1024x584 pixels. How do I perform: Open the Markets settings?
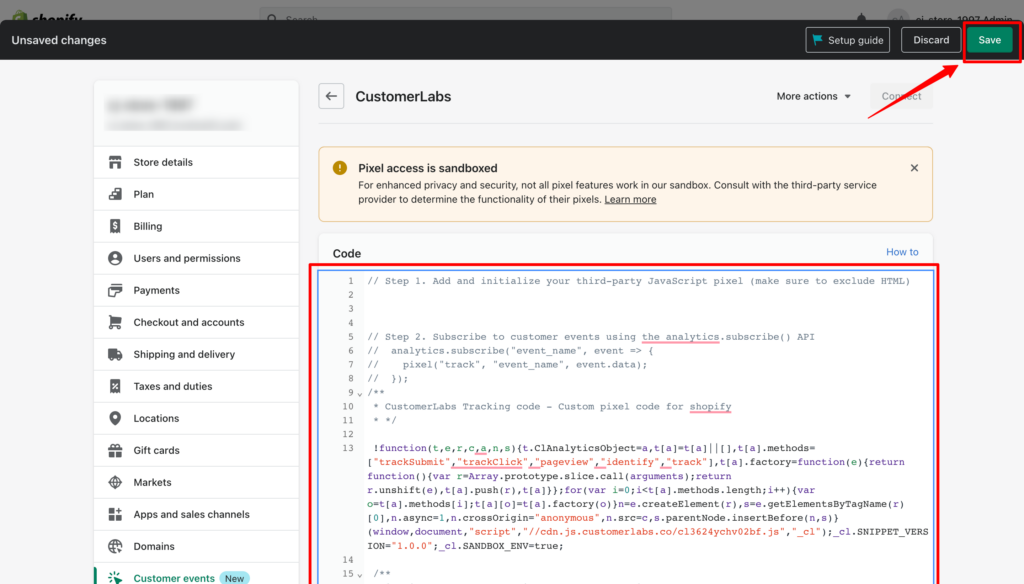point(197,482)
